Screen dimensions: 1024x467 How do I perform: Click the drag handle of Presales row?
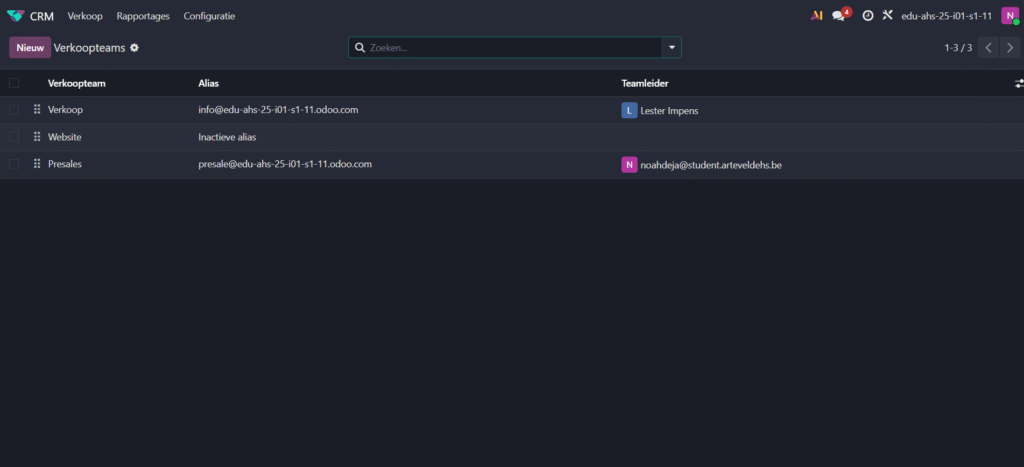(37, 164)
